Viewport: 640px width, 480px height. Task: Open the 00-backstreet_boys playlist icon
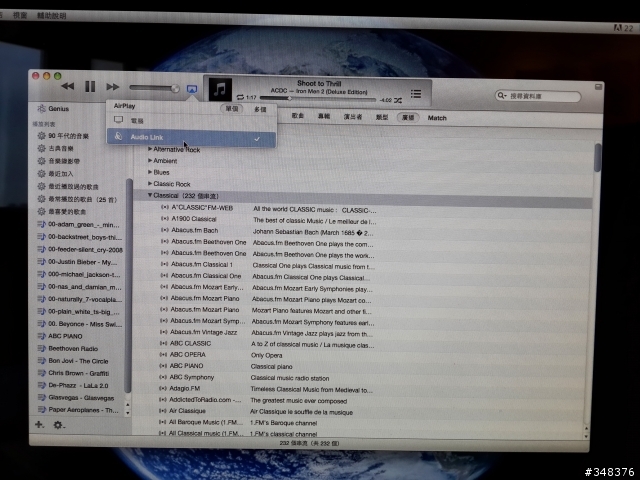click(41, 236)
